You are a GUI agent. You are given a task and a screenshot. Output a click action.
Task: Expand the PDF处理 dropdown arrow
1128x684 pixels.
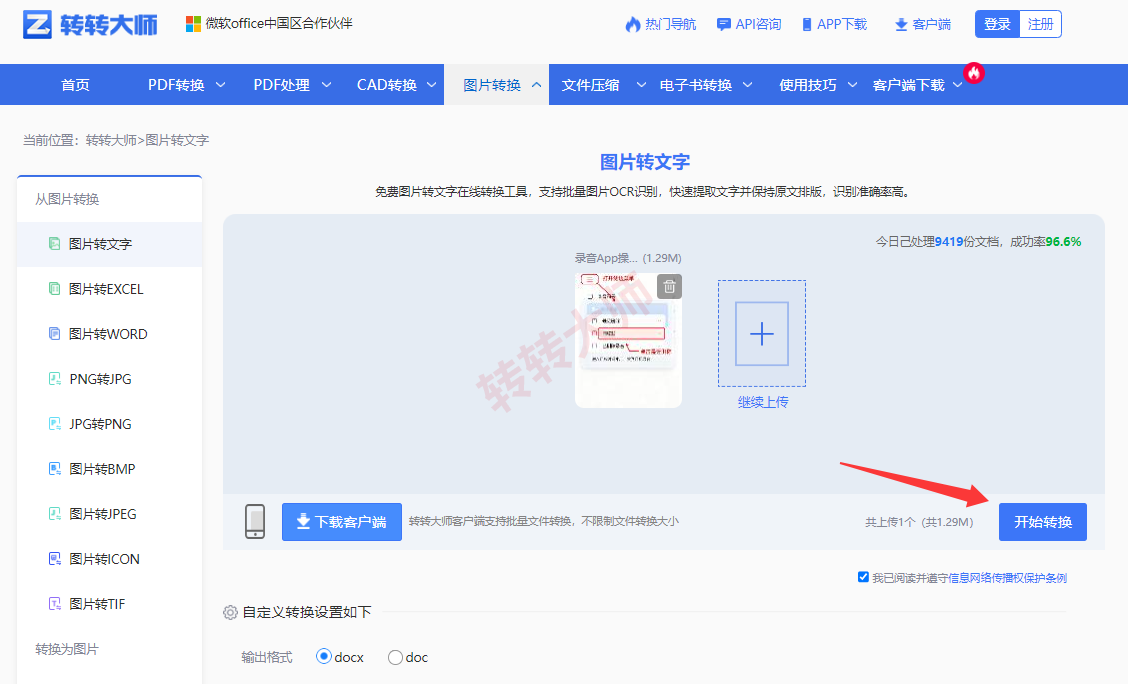click(x=326, y=85)
